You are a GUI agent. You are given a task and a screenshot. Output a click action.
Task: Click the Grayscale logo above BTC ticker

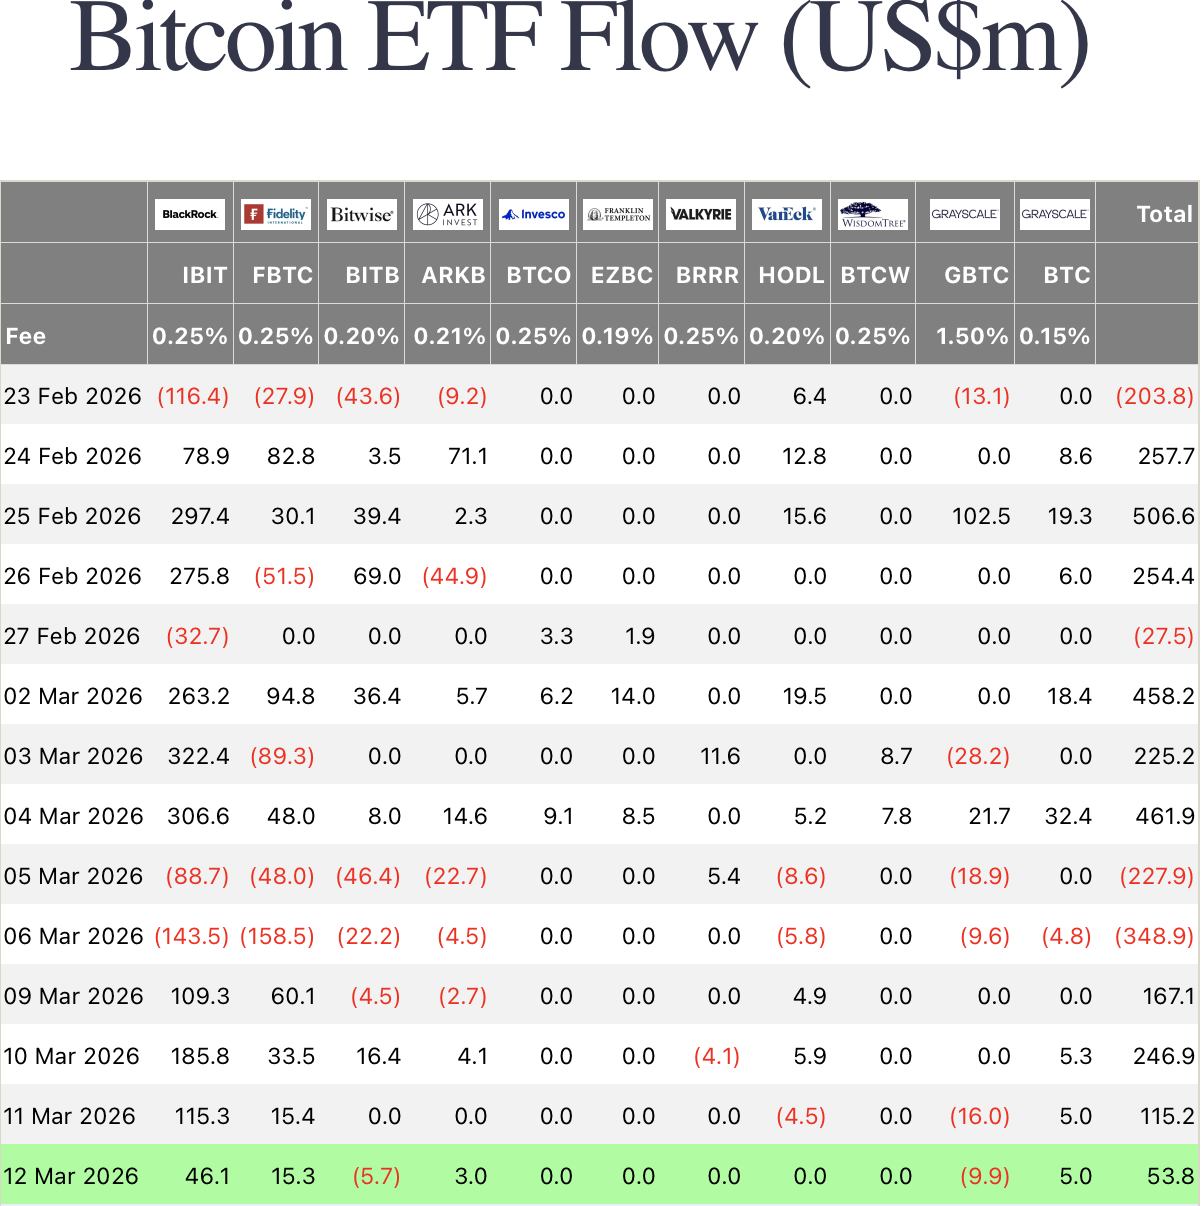1054,214
